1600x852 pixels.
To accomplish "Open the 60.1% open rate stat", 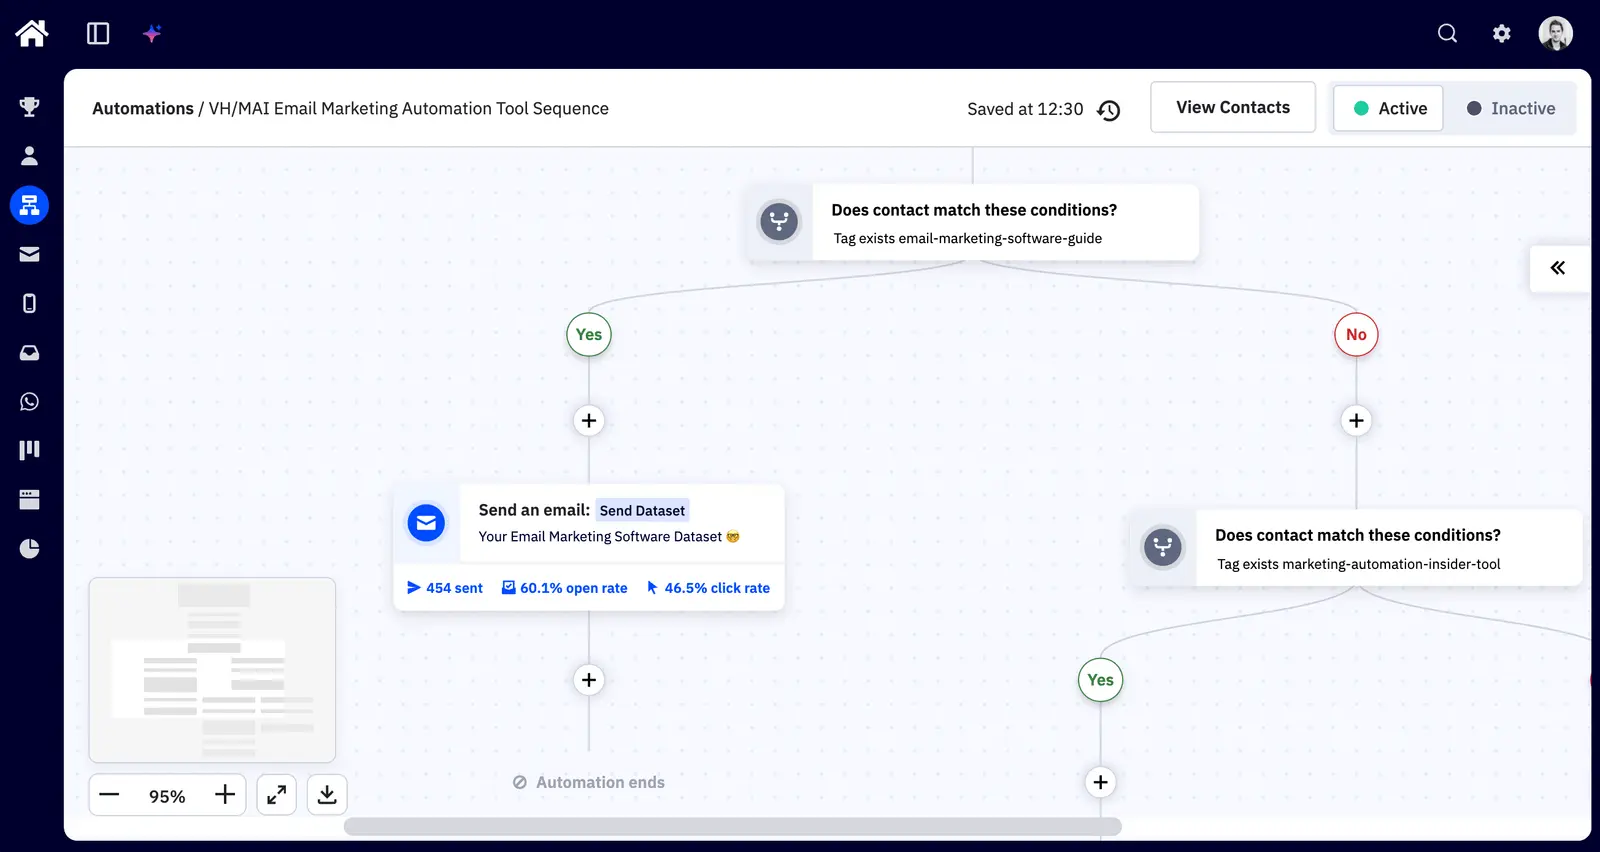I will coord(565,588).
